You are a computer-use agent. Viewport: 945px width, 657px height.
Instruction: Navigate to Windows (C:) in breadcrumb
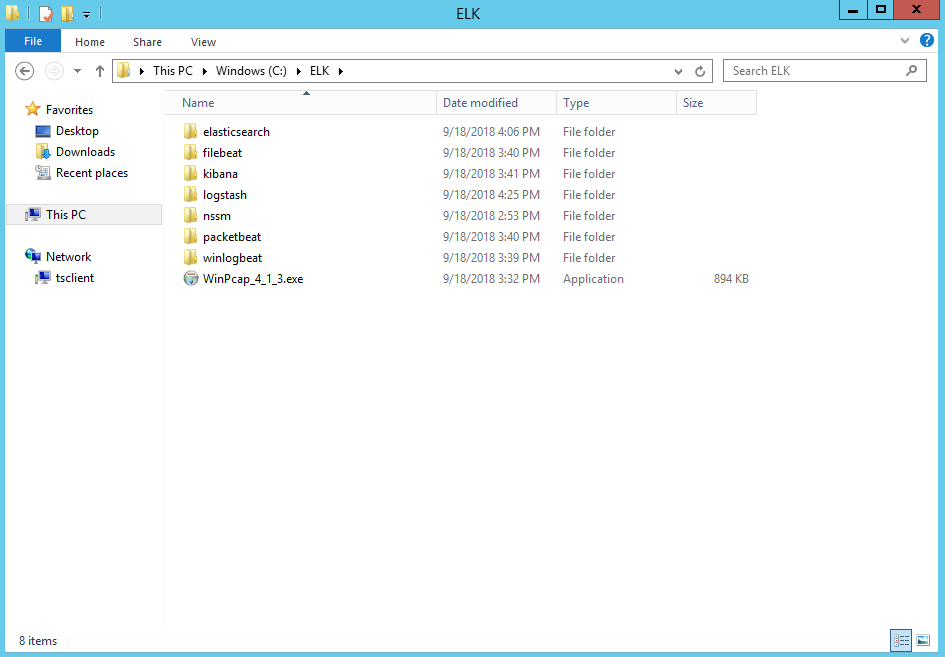pos(251,71)
